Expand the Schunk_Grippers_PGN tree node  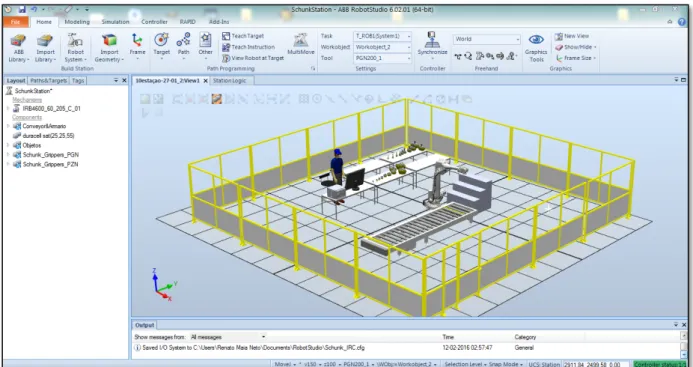tap(8, 155)
